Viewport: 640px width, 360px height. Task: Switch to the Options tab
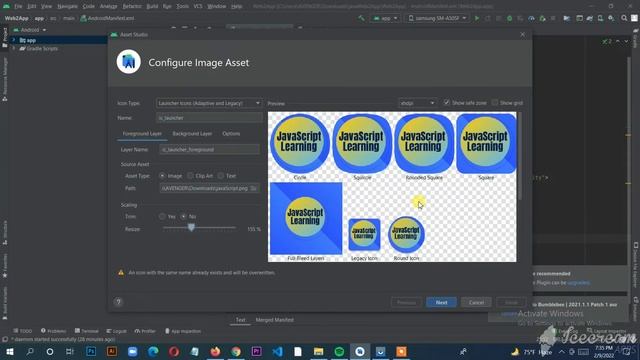[x=231, y=133]
